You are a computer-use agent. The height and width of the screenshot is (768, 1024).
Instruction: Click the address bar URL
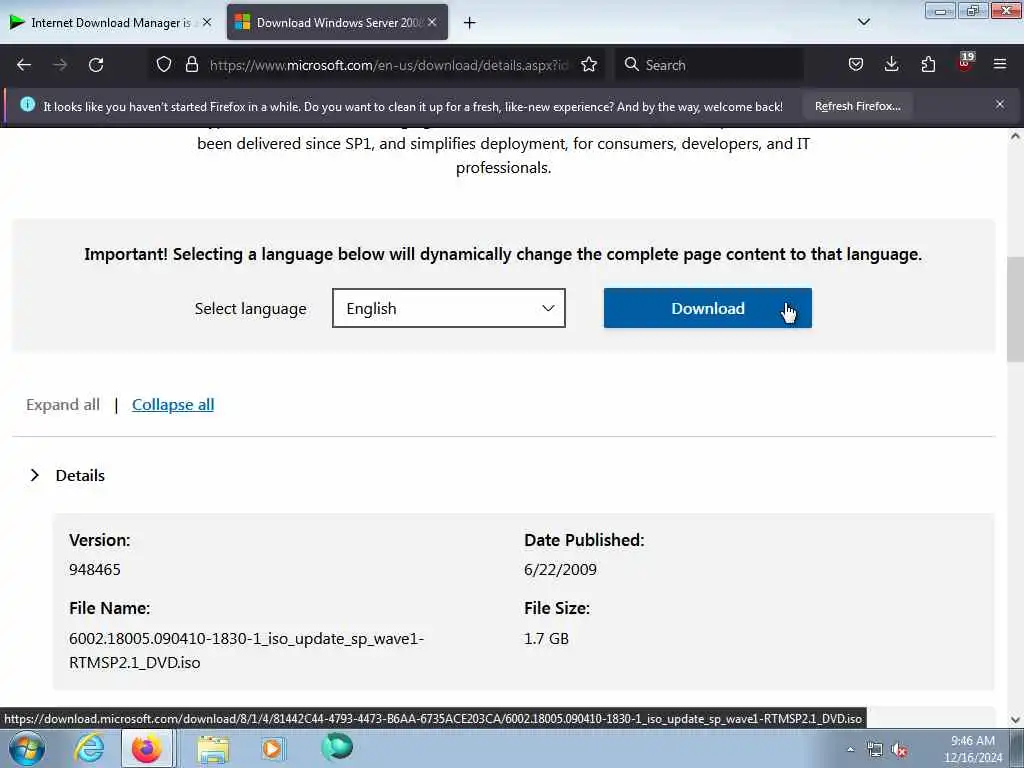(389, 65)
